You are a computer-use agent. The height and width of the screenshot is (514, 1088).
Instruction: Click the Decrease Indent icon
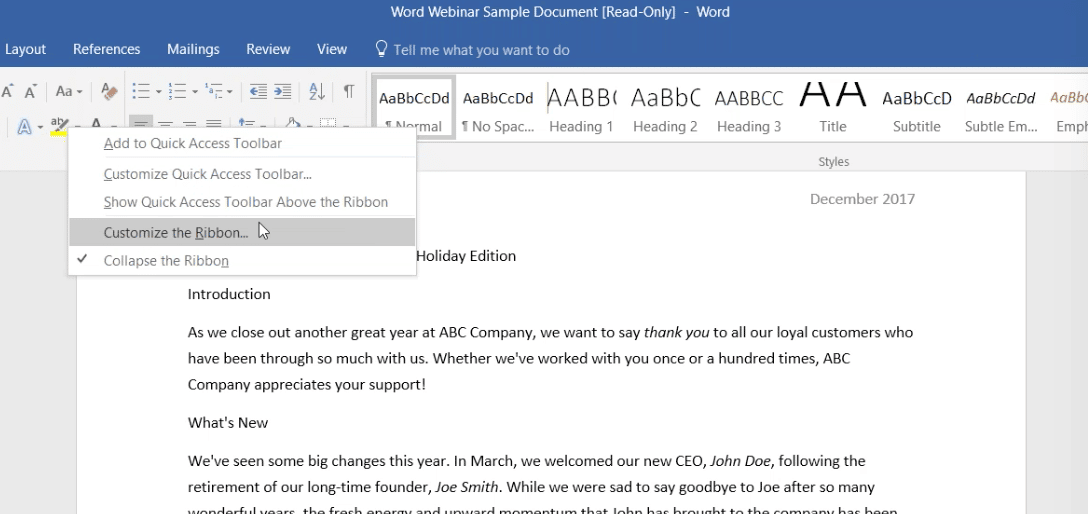coord(258,91)
